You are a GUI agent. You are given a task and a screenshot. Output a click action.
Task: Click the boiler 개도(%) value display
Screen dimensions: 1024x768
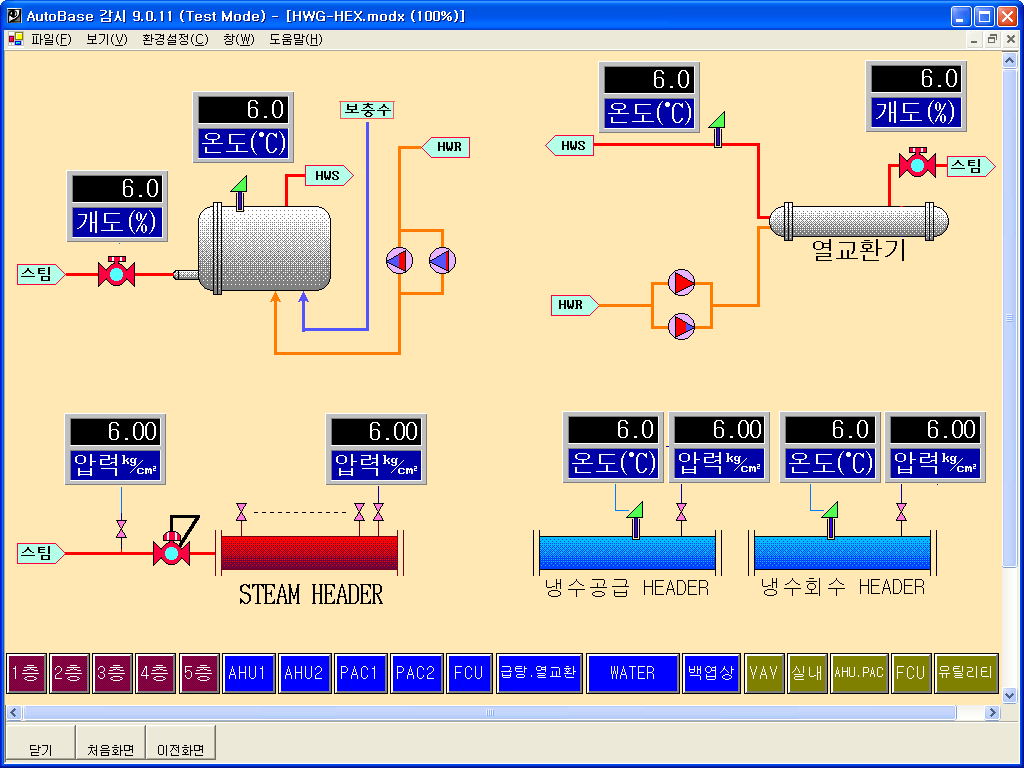(116, 188)
